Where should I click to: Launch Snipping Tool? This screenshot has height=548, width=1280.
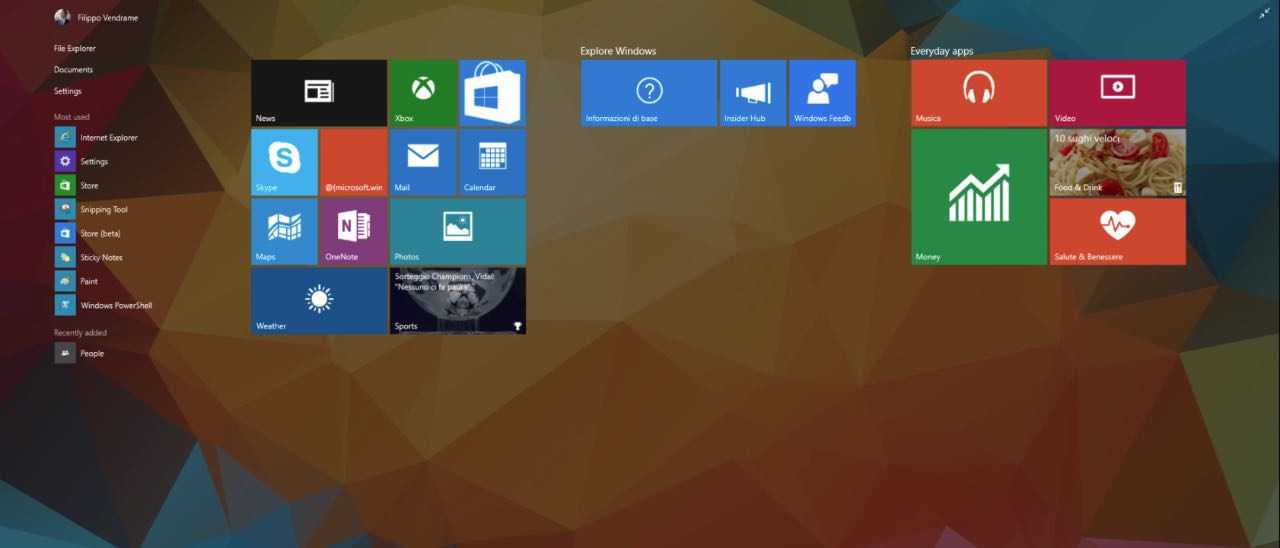[x=92, y=209]
